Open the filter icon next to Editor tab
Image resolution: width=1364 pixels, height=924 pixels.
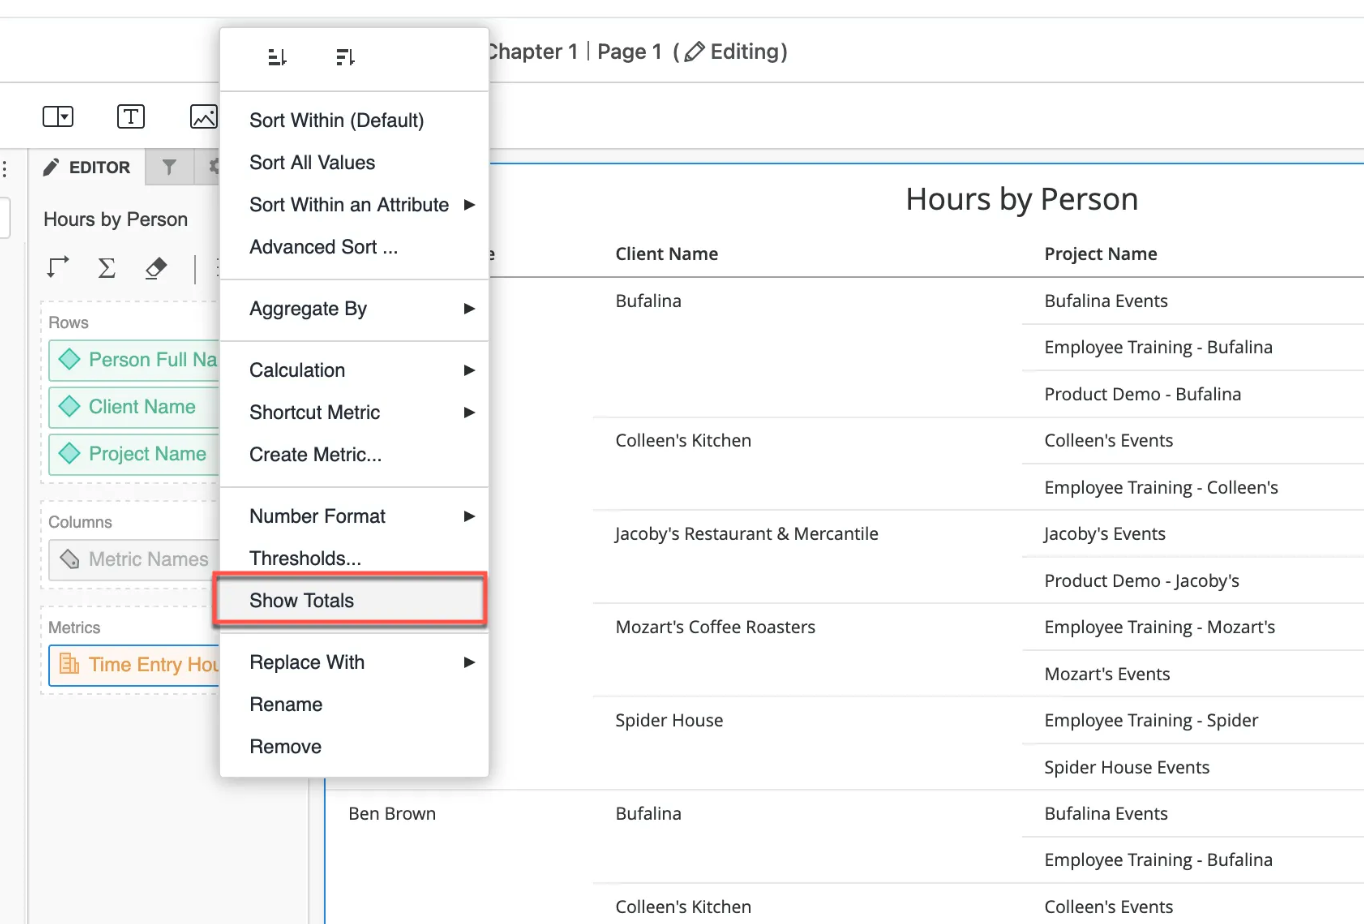pyautogui.click(x=168, y=167)
